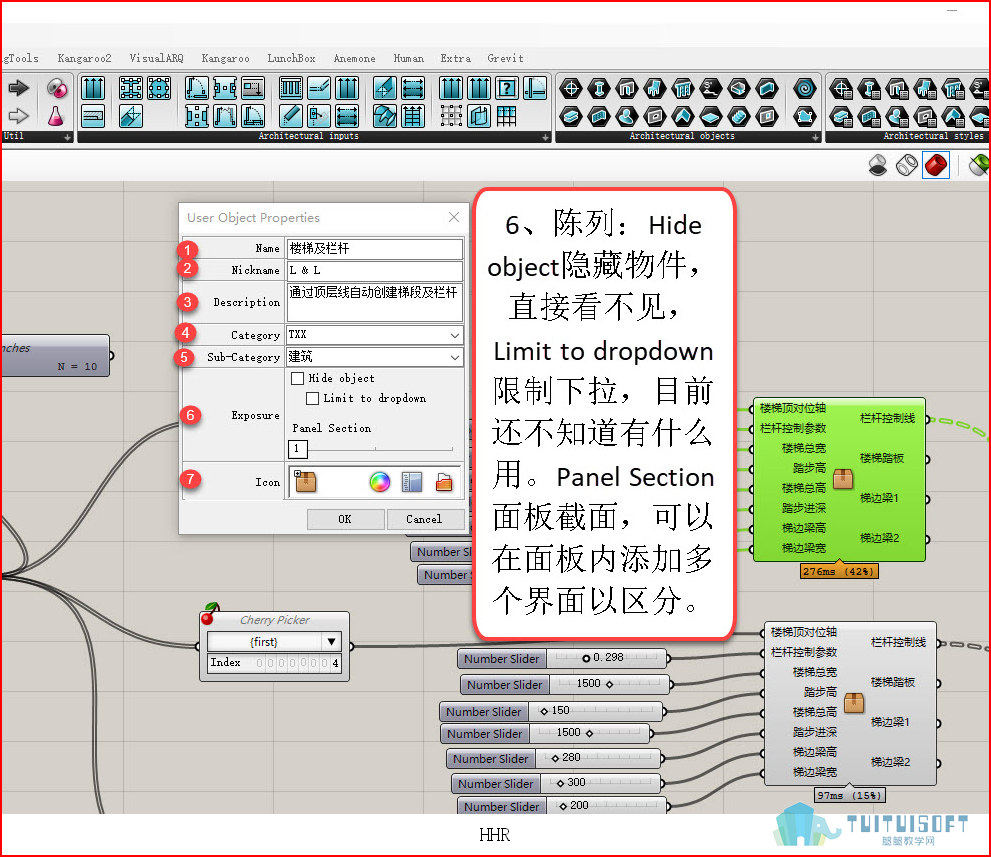This screenshot has width=991, height=857.
Task: Click the Nickname field containing L & L
Action: click(x=374, y=270)
